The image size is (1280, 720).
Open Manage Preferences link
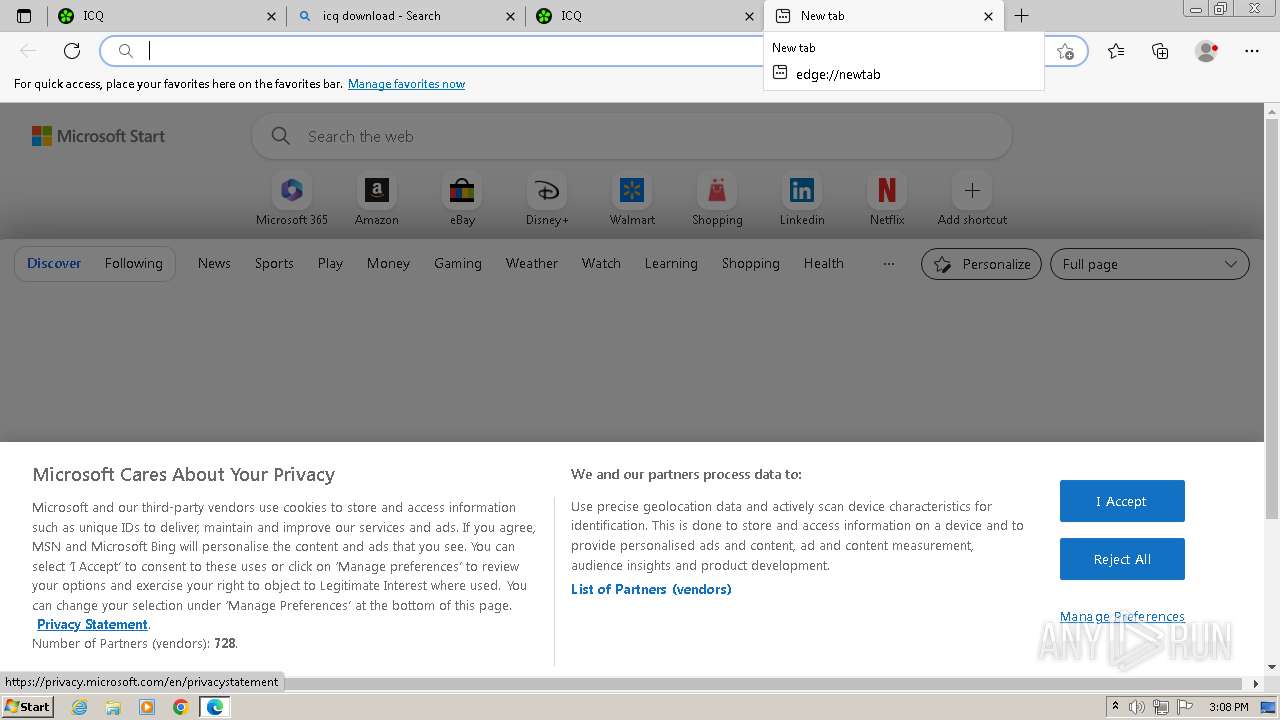click(x=1122, y=616)
